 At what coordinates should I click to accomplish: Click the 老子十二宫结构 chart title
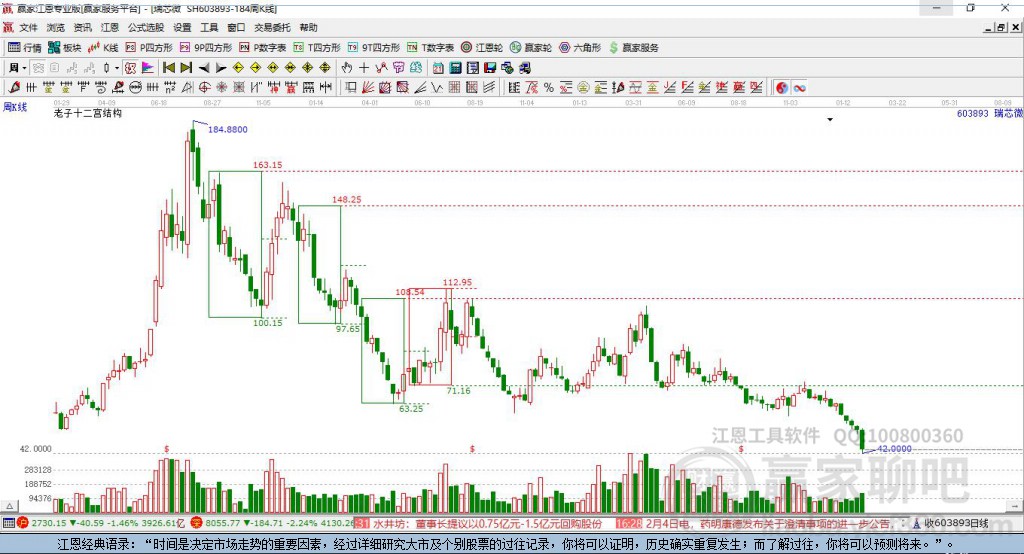click(88, 113)
